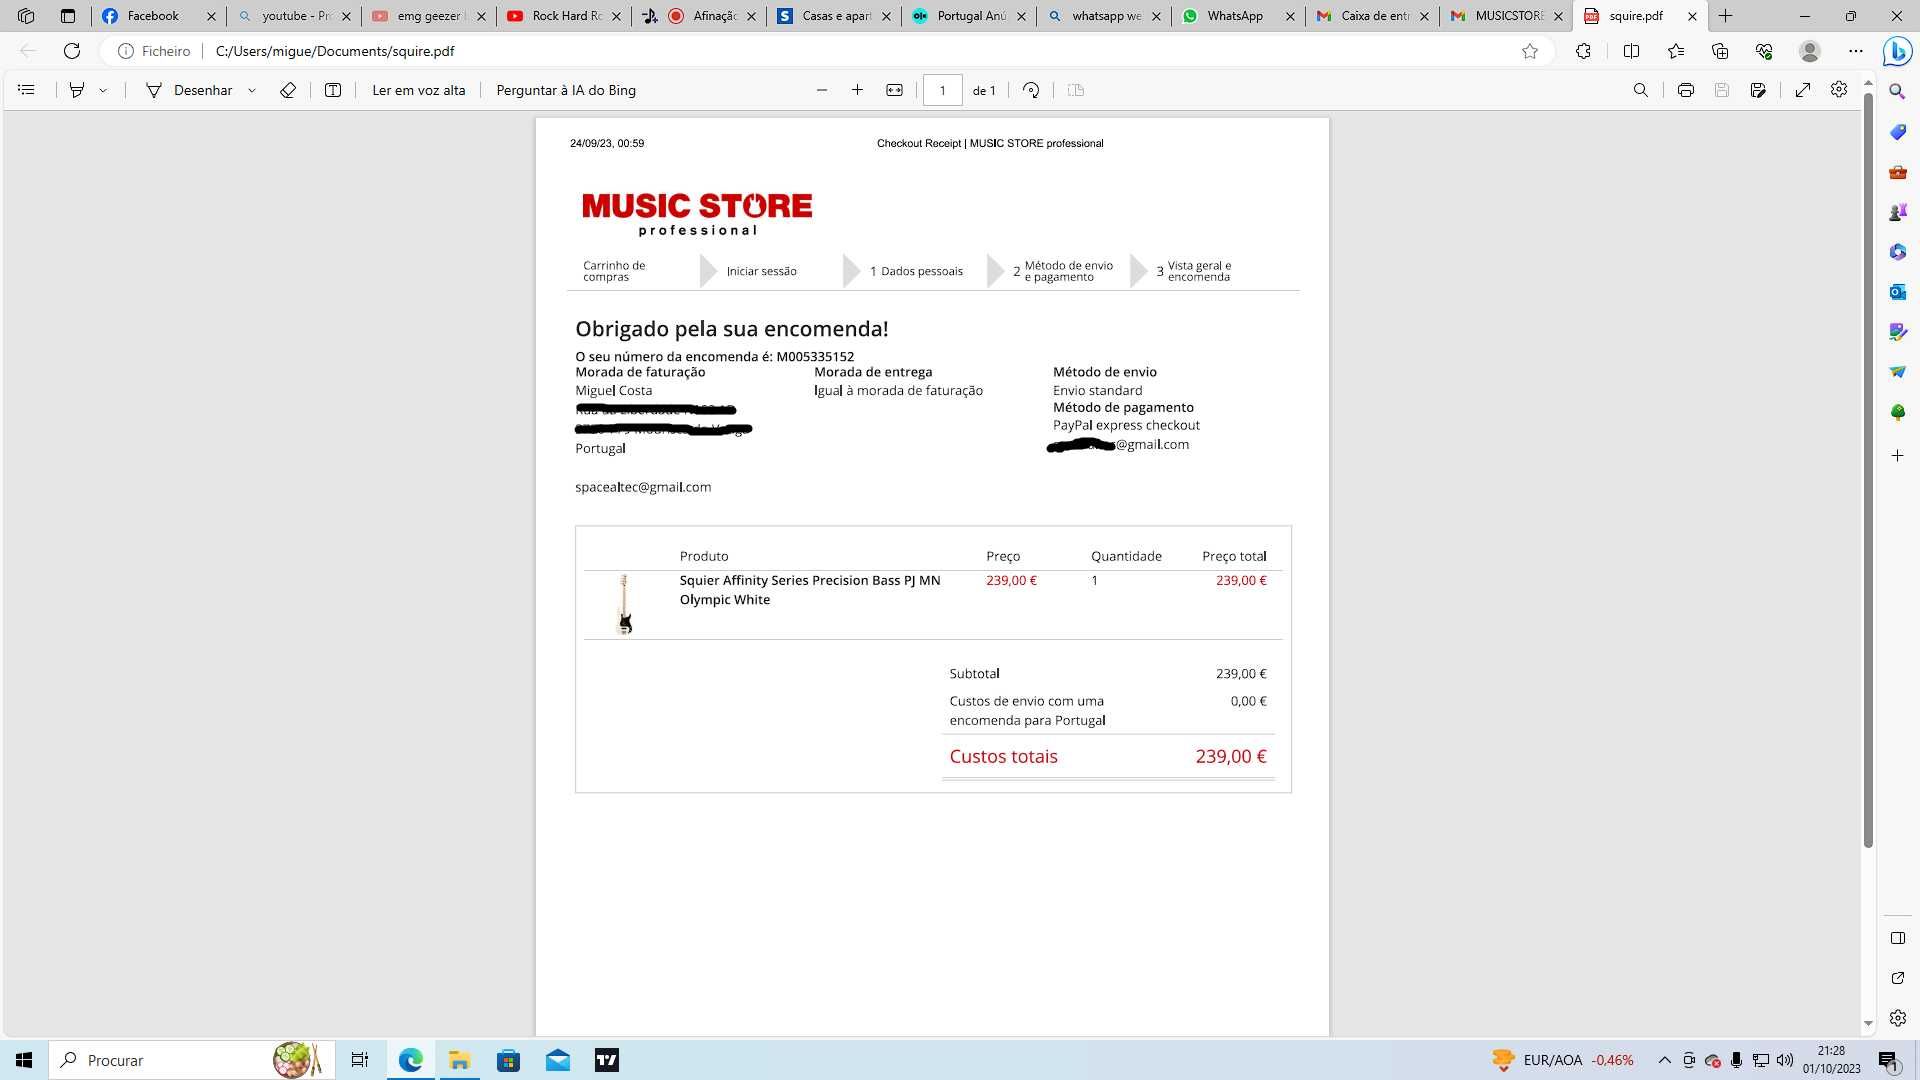Image resolution: width=1920 pixels, height=1080 pixels.
Task: Open Browser essentials heart icon
Action: 1764,51
